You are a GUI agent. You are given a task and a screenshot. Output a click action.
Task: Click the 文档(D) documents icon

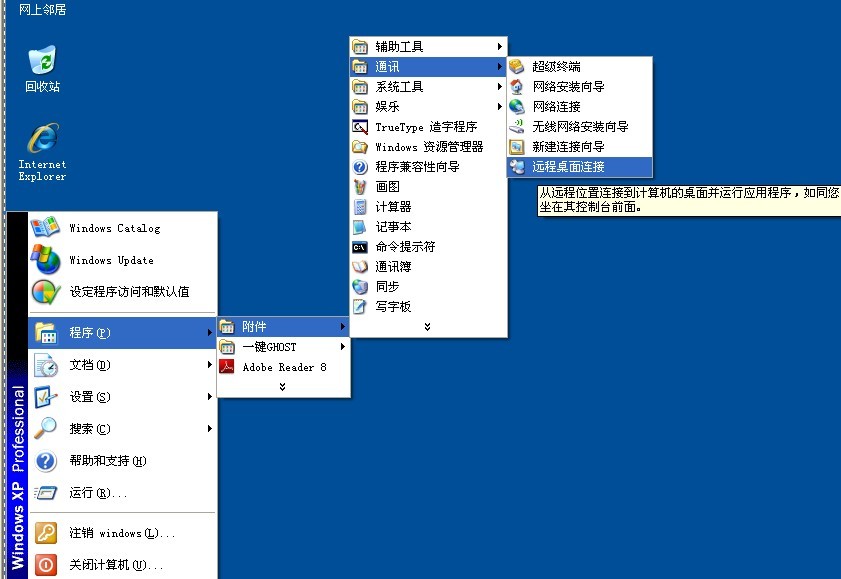[46, 365]
